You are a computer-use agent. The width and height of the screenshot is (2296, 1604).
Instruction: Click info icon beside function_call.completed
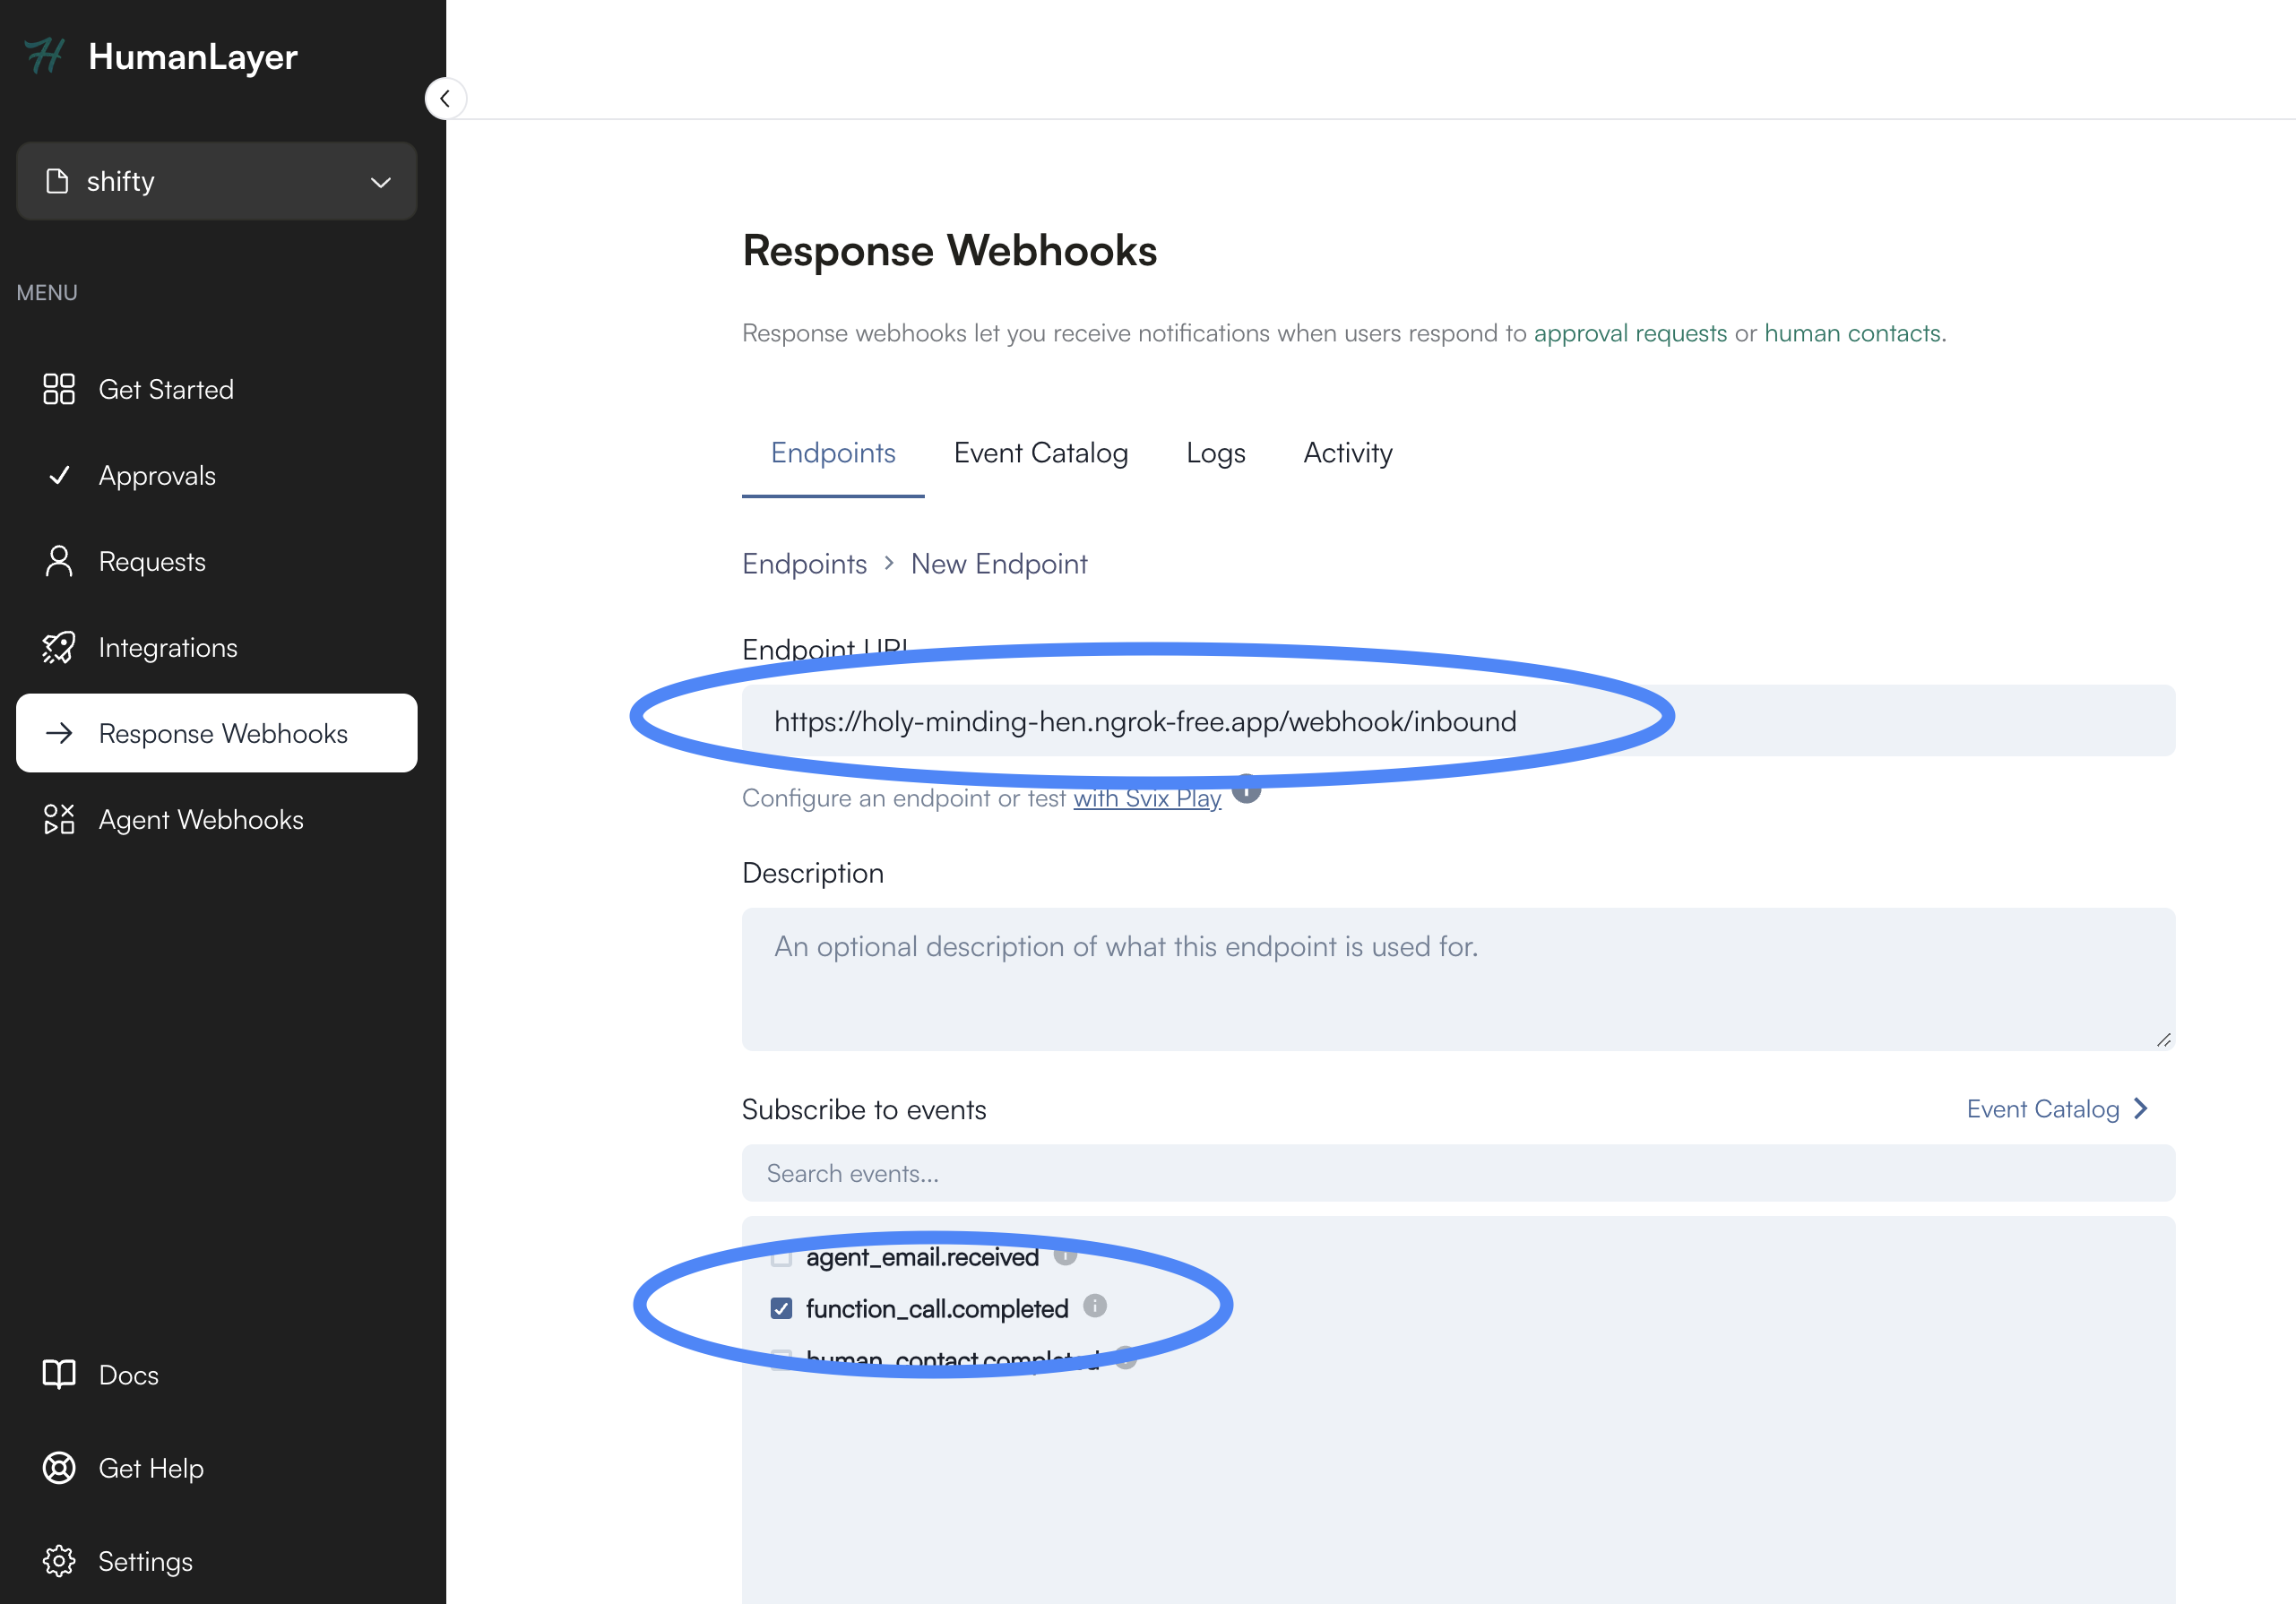tap(1095, 1306)
